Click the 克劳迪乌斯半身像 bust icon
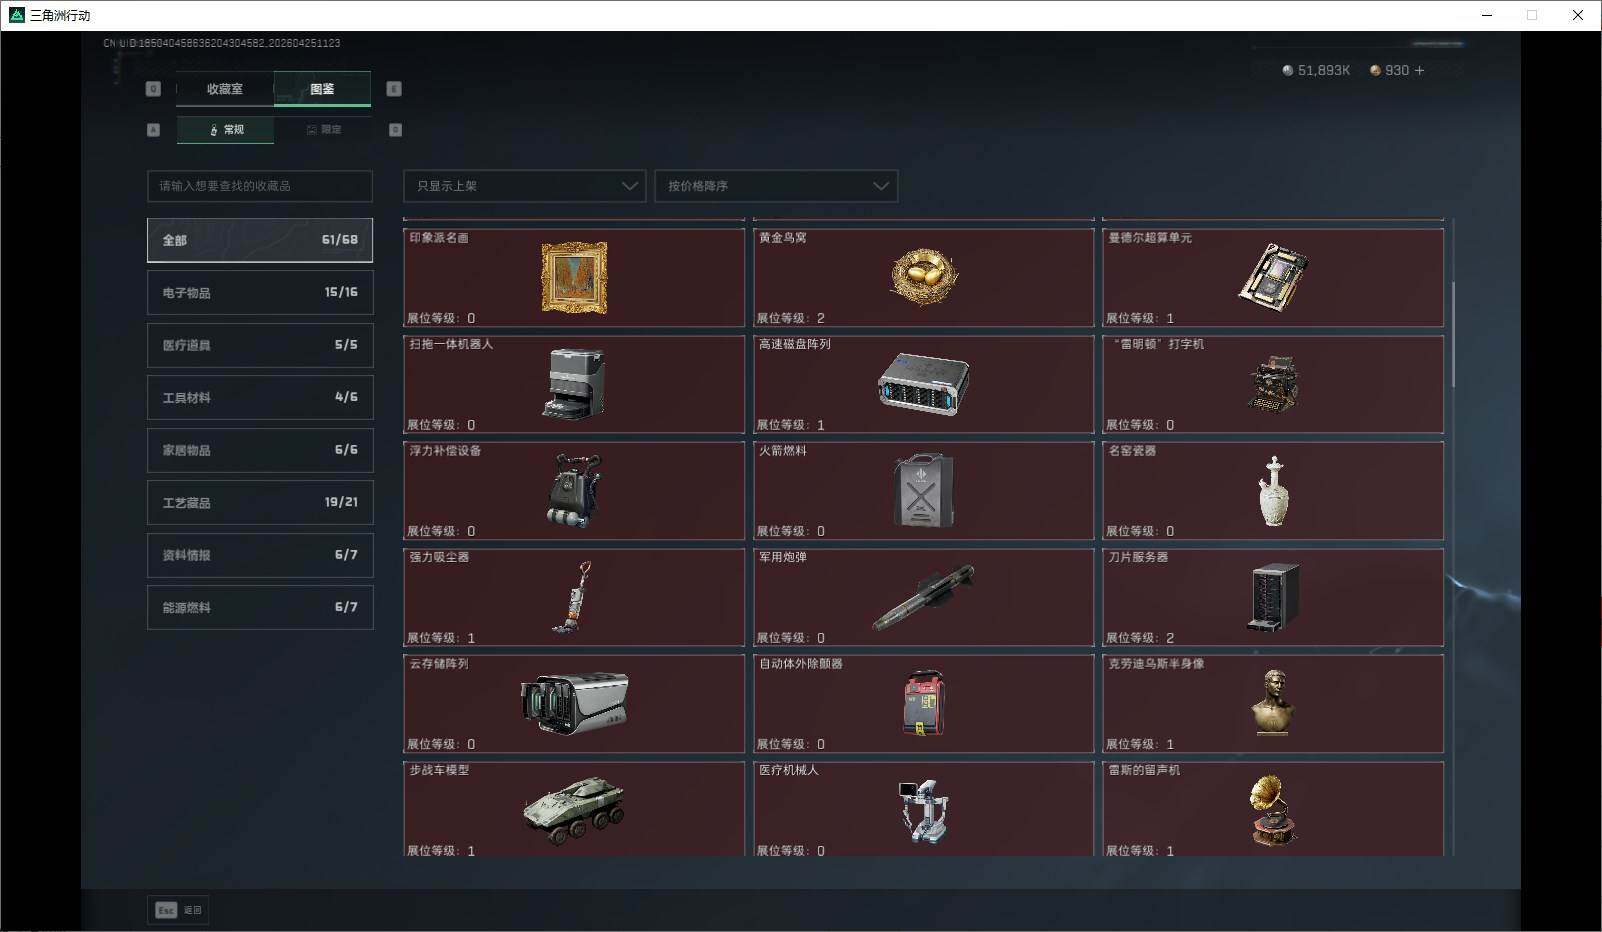 click(1273, 703)
